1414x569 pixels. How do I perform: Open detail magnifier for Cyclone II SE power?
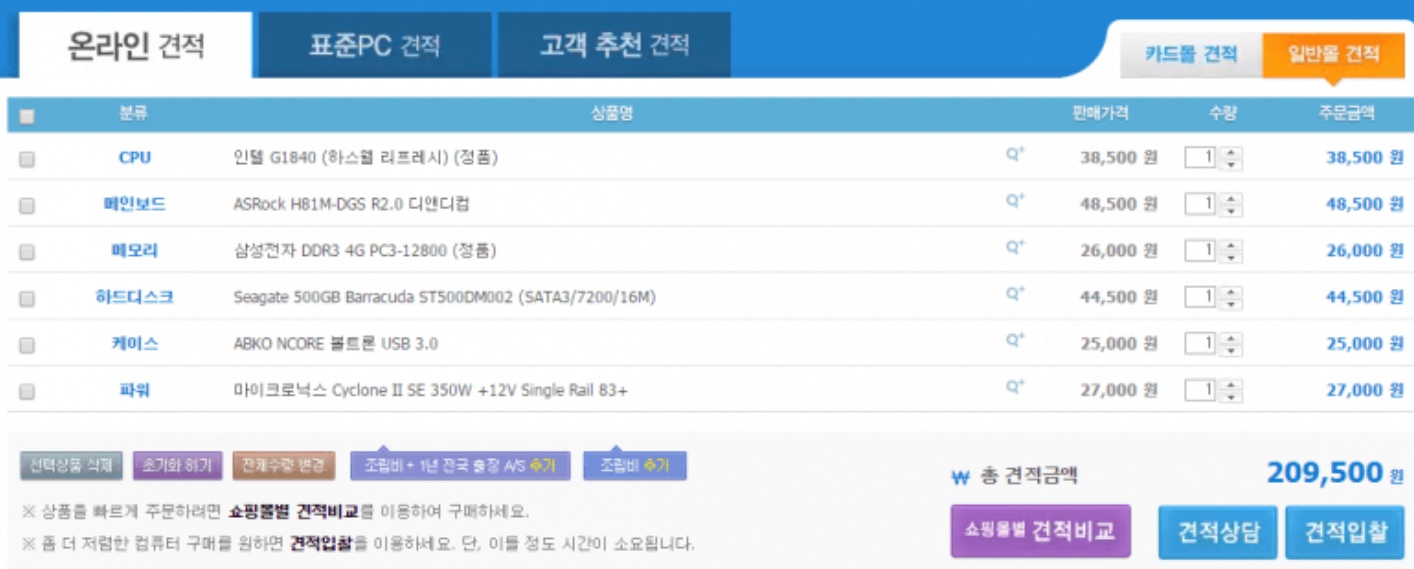pyautogui.click(x=1015, y=387)
